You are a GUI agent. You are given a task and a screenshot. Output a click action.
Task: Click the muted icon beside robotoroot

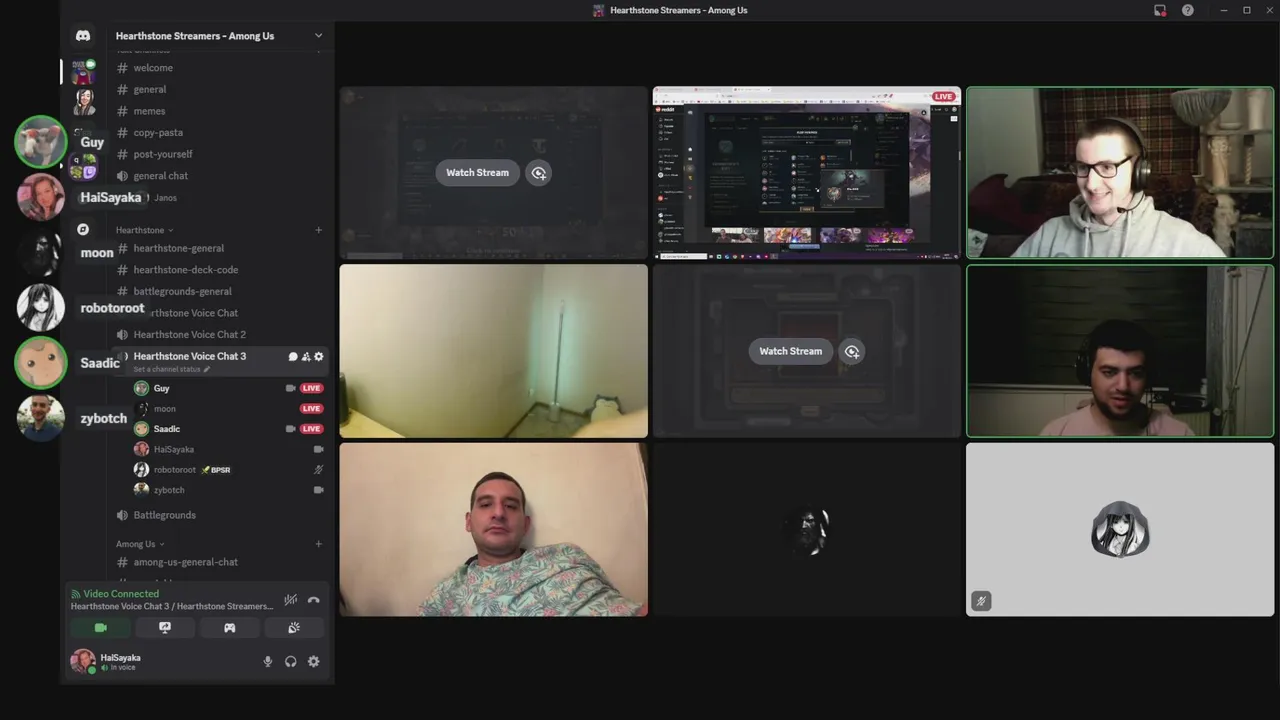pos(319,469)
